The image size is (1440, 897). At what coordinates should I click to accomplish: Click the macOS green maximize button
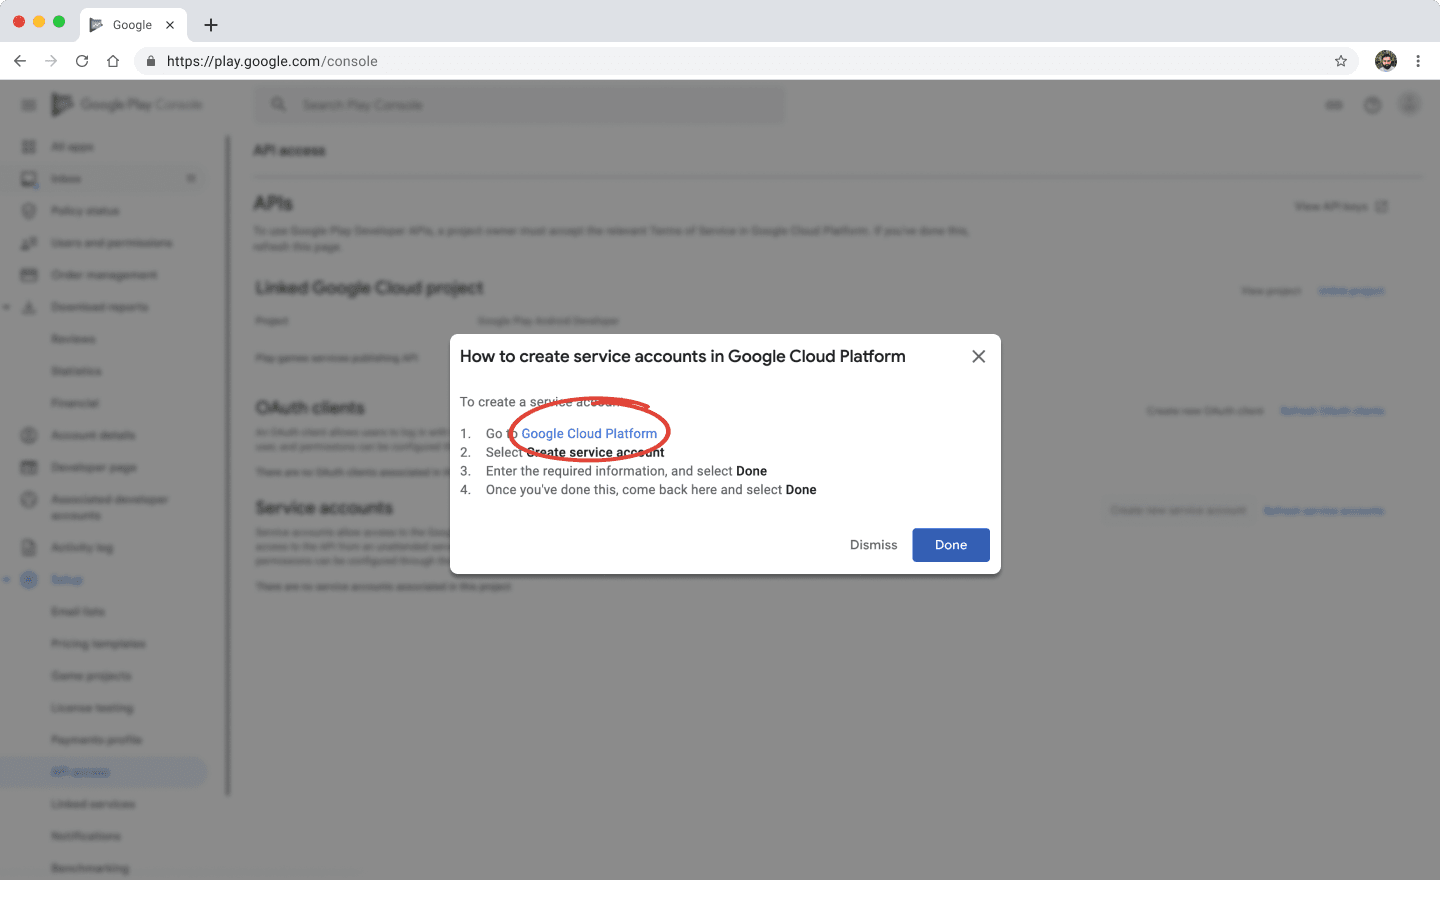tap(59, 21)
